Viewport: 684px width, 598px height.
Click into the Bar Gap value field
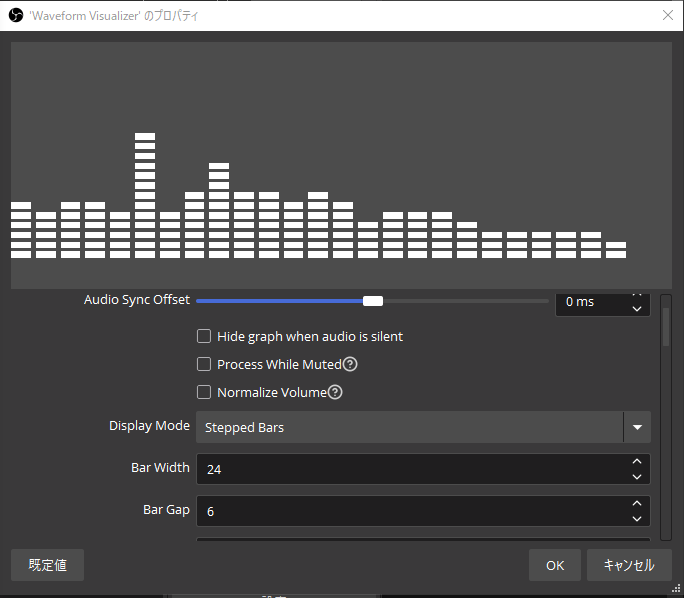coord(410,511)
